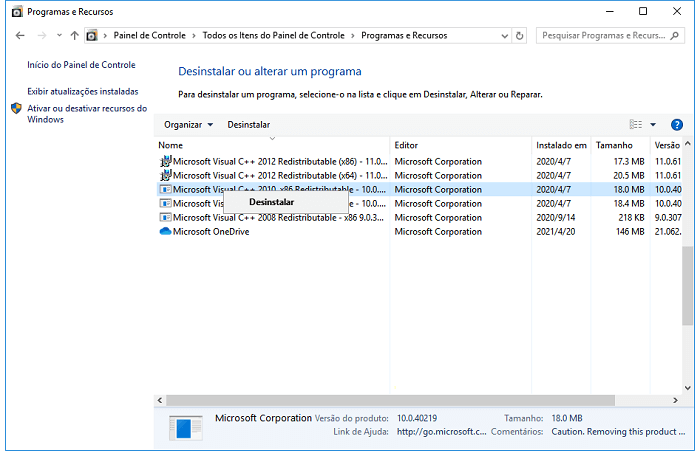Click the 218 KB size cell
The width and height of the screenshot is (700, 456).
click(631, 218)
